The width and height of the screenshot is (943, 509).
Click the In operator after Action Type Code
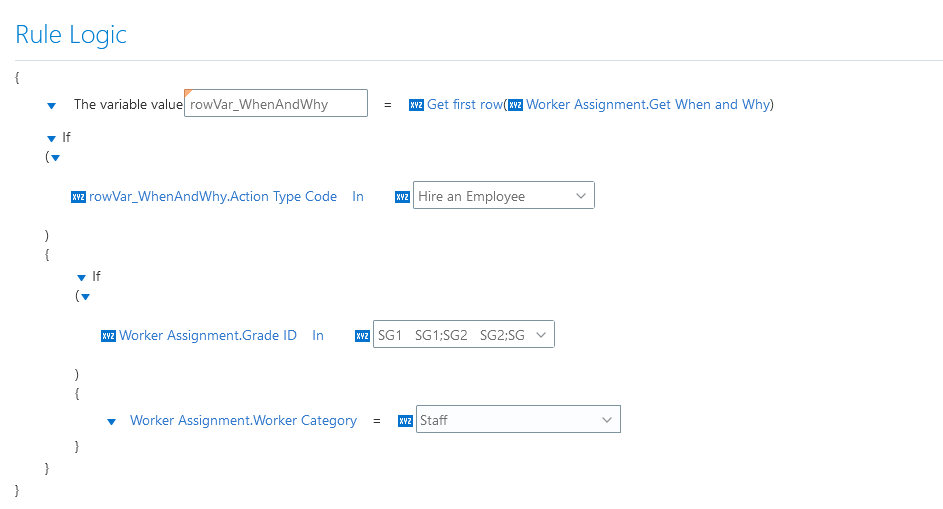[x=358, y=197]
